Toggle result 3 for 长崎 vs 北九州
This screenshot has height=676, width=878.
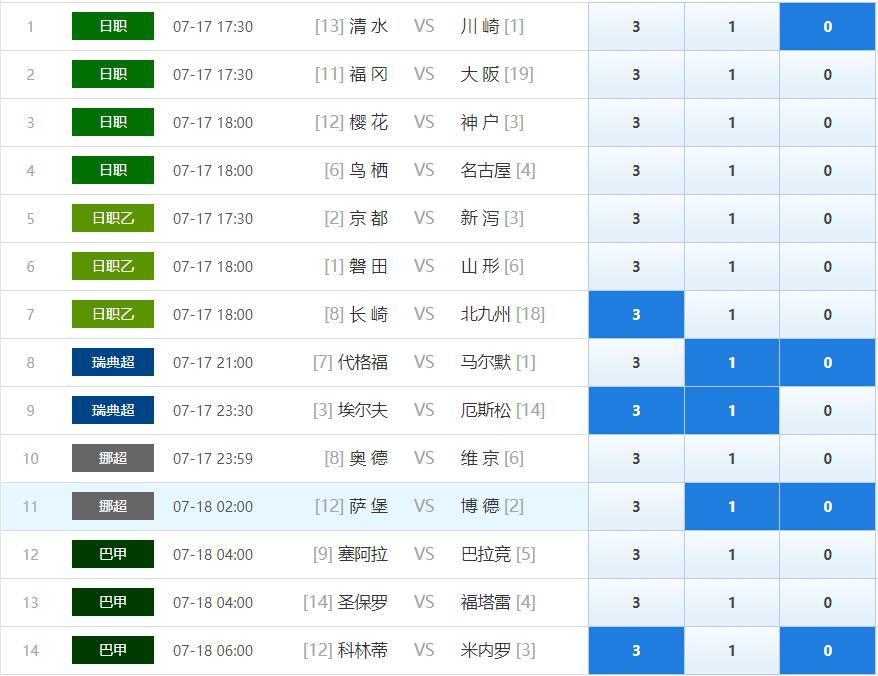(636, 315)
